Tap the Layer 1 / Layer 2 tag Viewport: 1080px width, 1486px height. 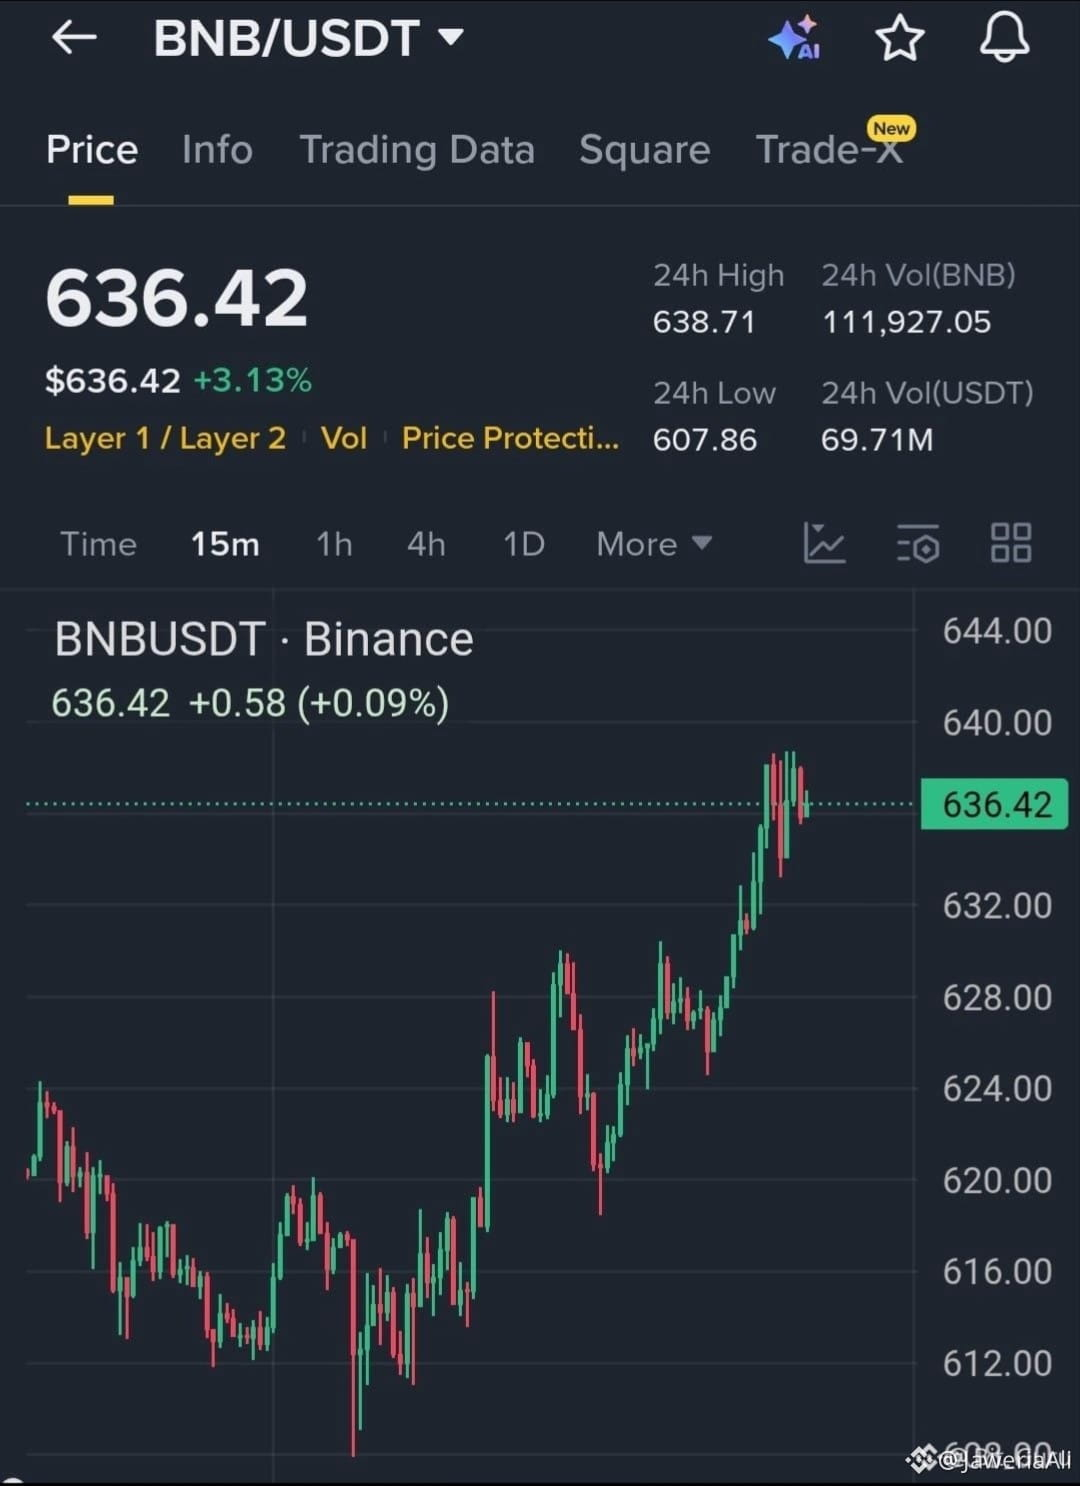(x=165, y=438)
